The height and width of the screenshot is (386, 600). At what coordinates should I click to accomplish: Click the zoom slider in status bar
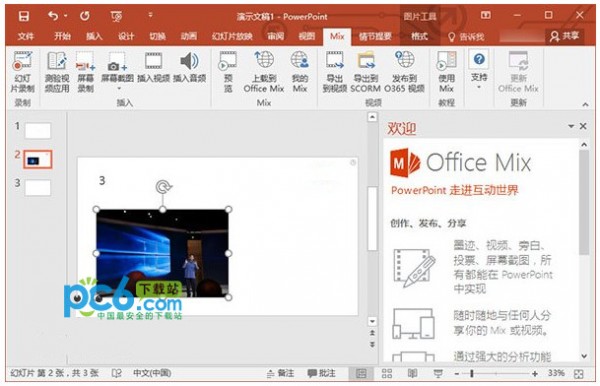point(496,373)
